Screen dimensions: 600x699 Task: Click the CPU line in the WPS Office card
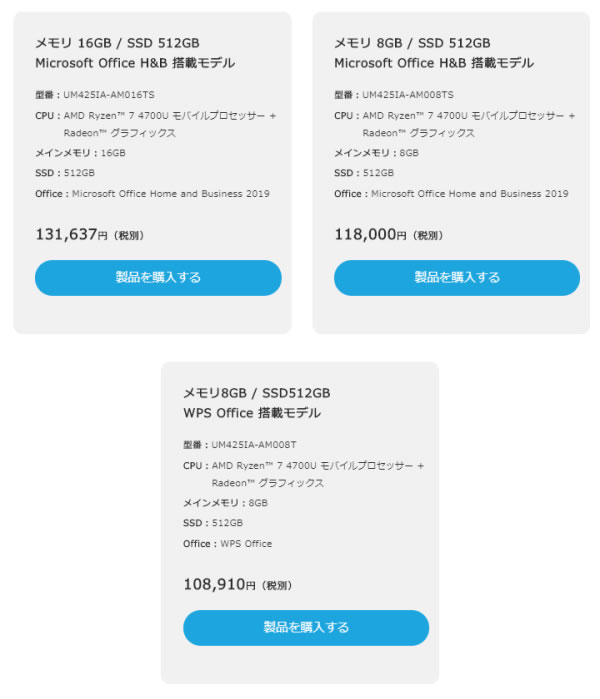pos(304,474)
